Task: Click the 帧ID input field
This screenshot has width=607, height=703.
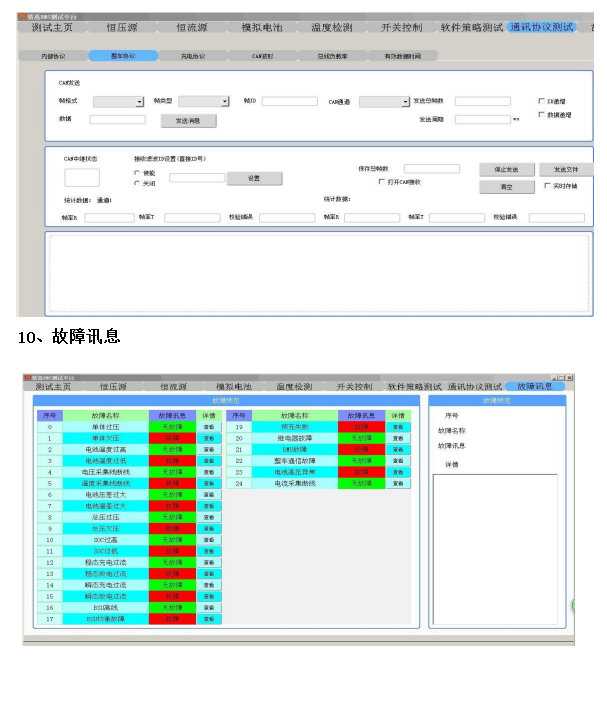Action: pyautogui.click(x=289, y=101)
